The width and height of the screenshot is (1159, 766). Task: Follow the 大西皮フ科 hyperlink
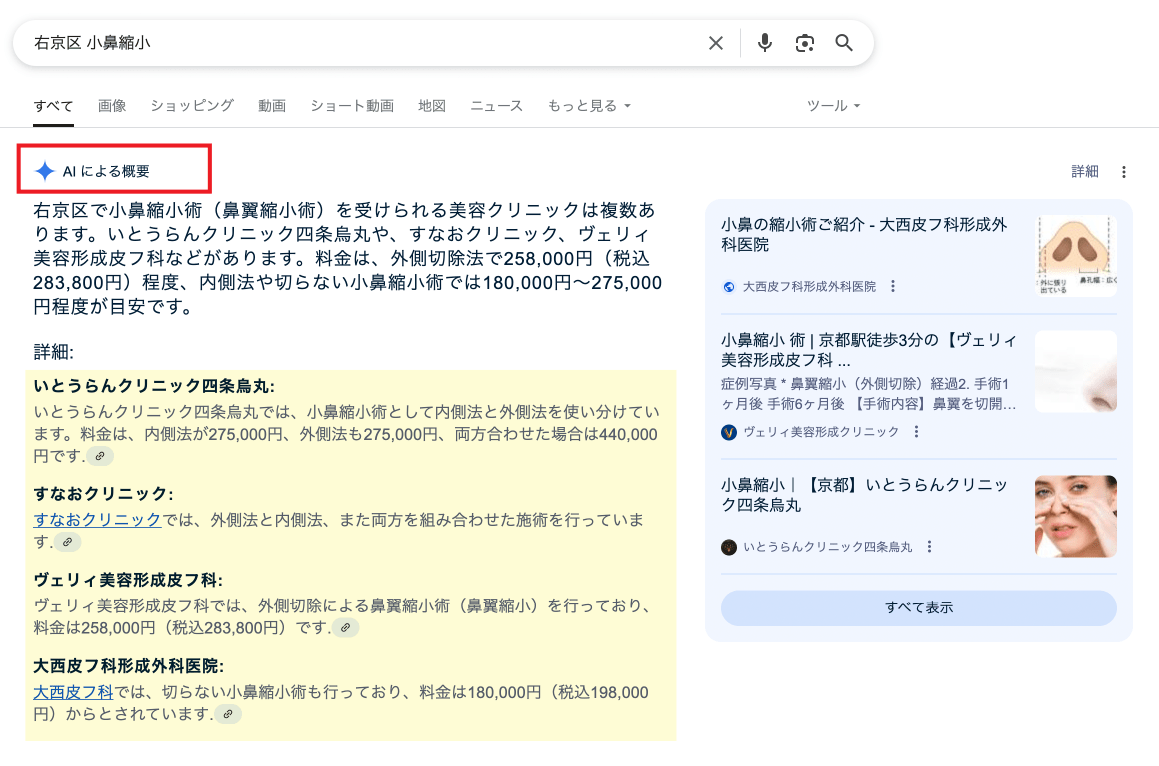tap(73, 692)
